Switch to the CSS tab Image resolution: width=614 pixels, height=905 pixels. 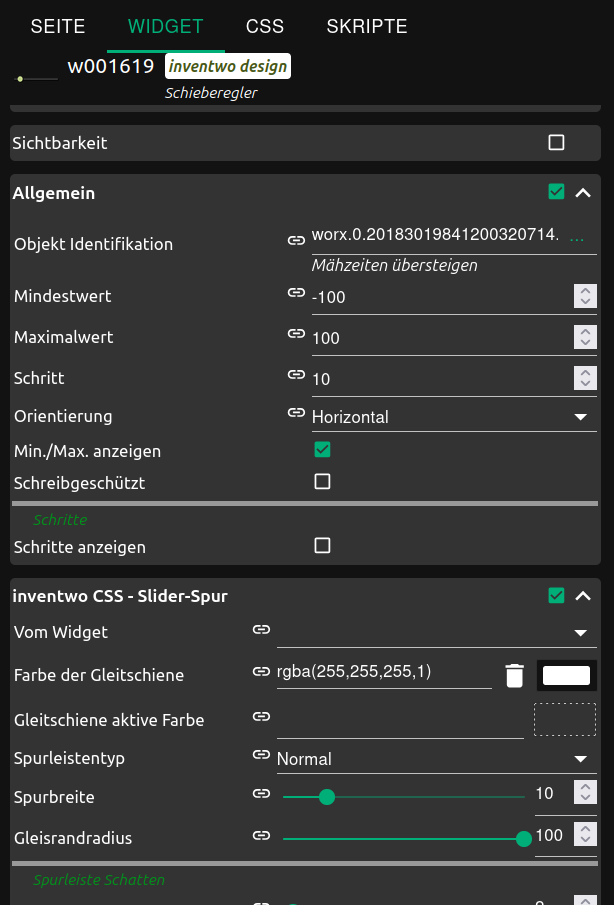[265, 27]
